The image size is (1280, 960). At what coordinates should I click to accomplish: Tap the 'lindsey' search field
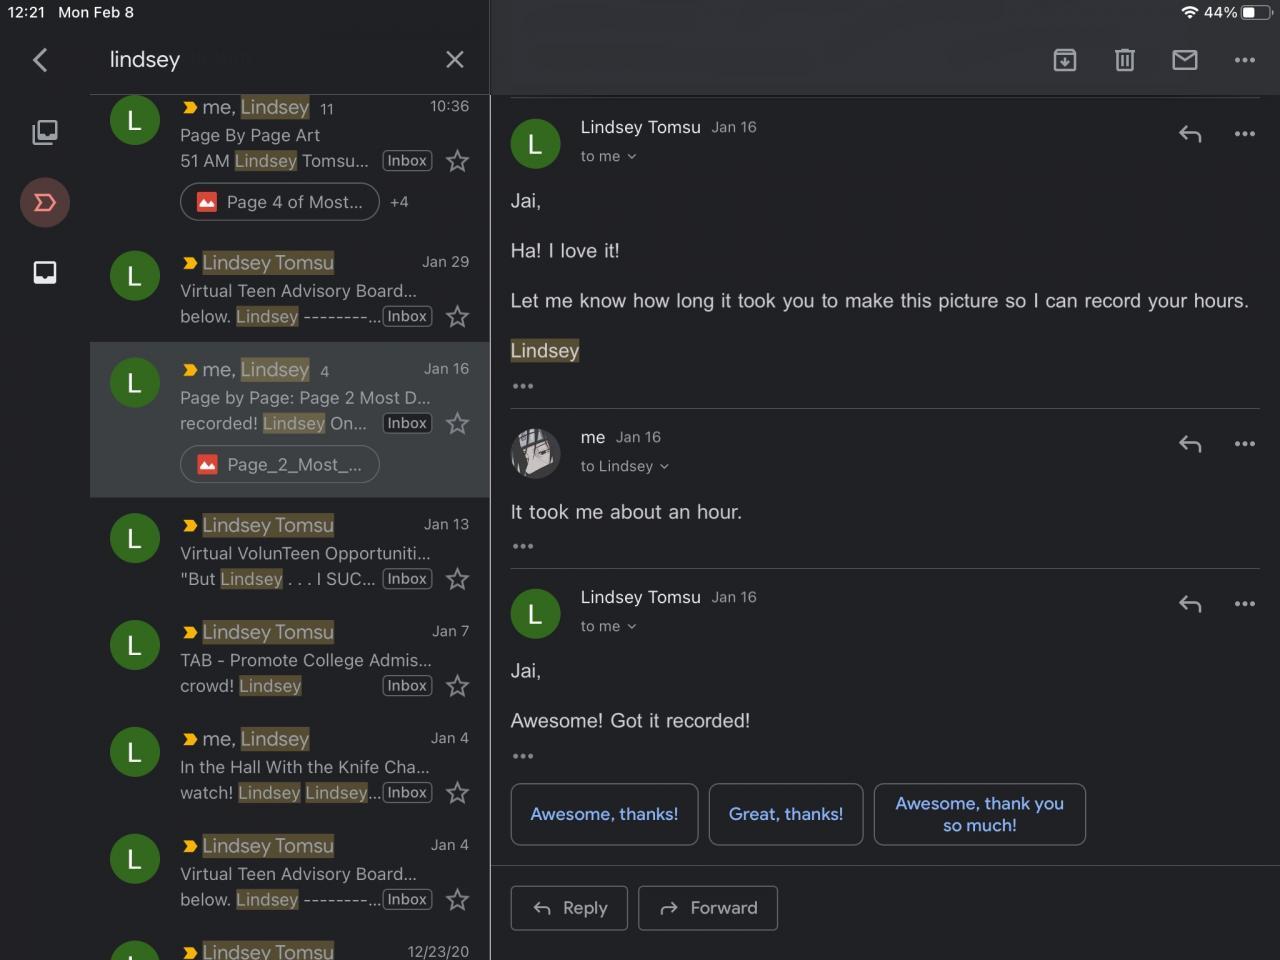click(270, 60)
